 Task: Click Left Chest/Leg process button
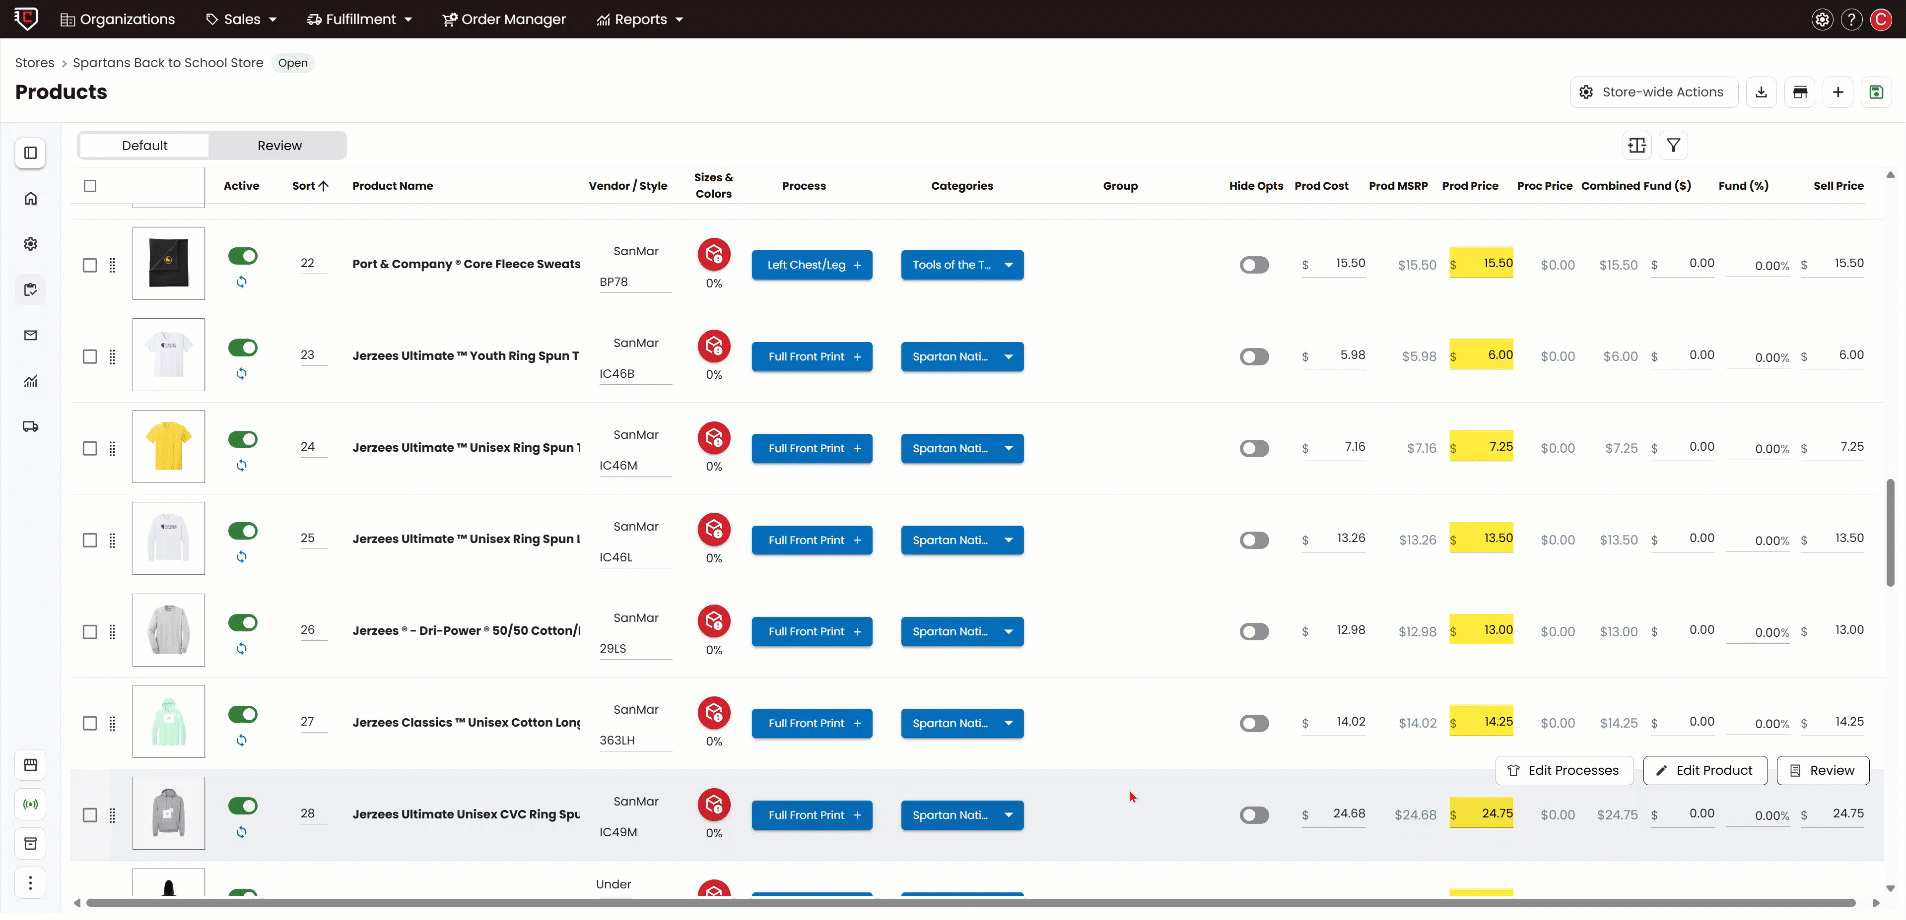812,265
